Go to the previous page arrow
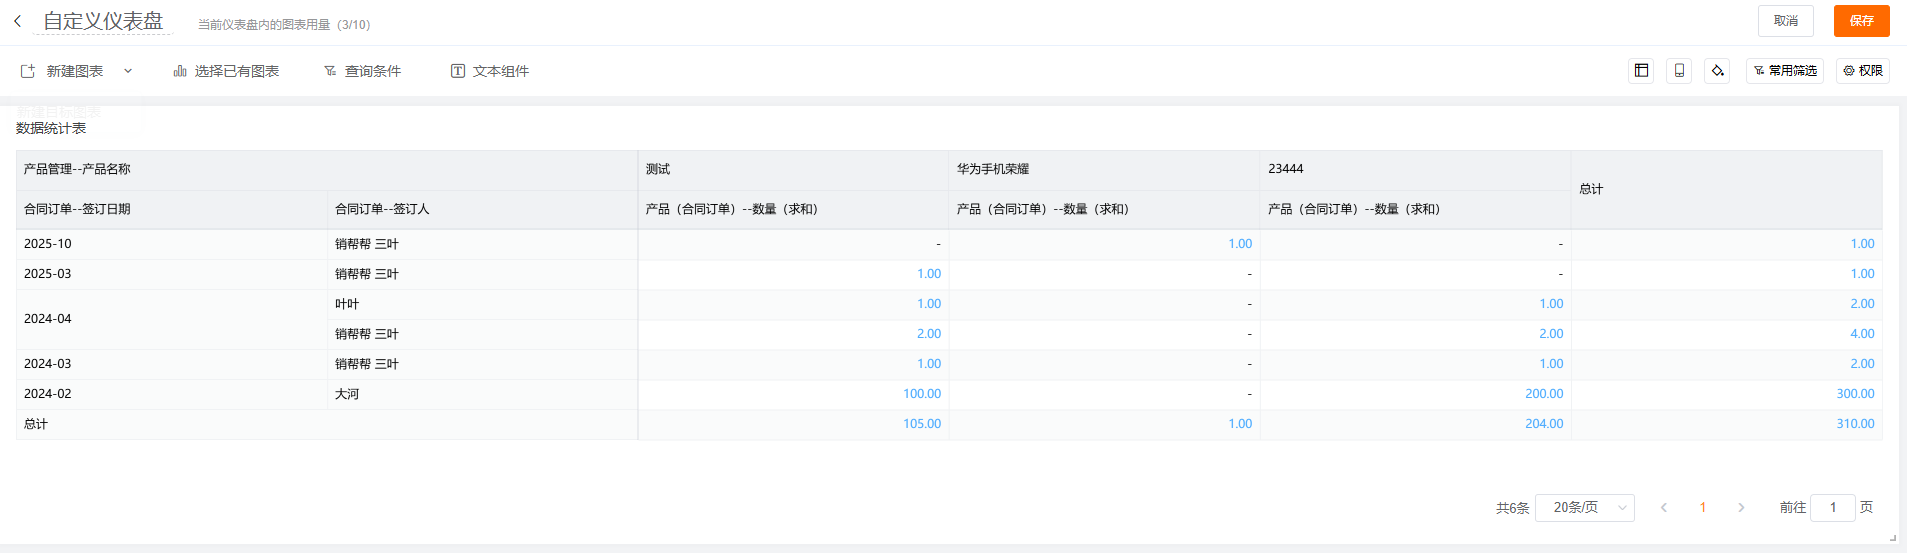Viewport: 1907px width, 553px height. coord(1664,508)
